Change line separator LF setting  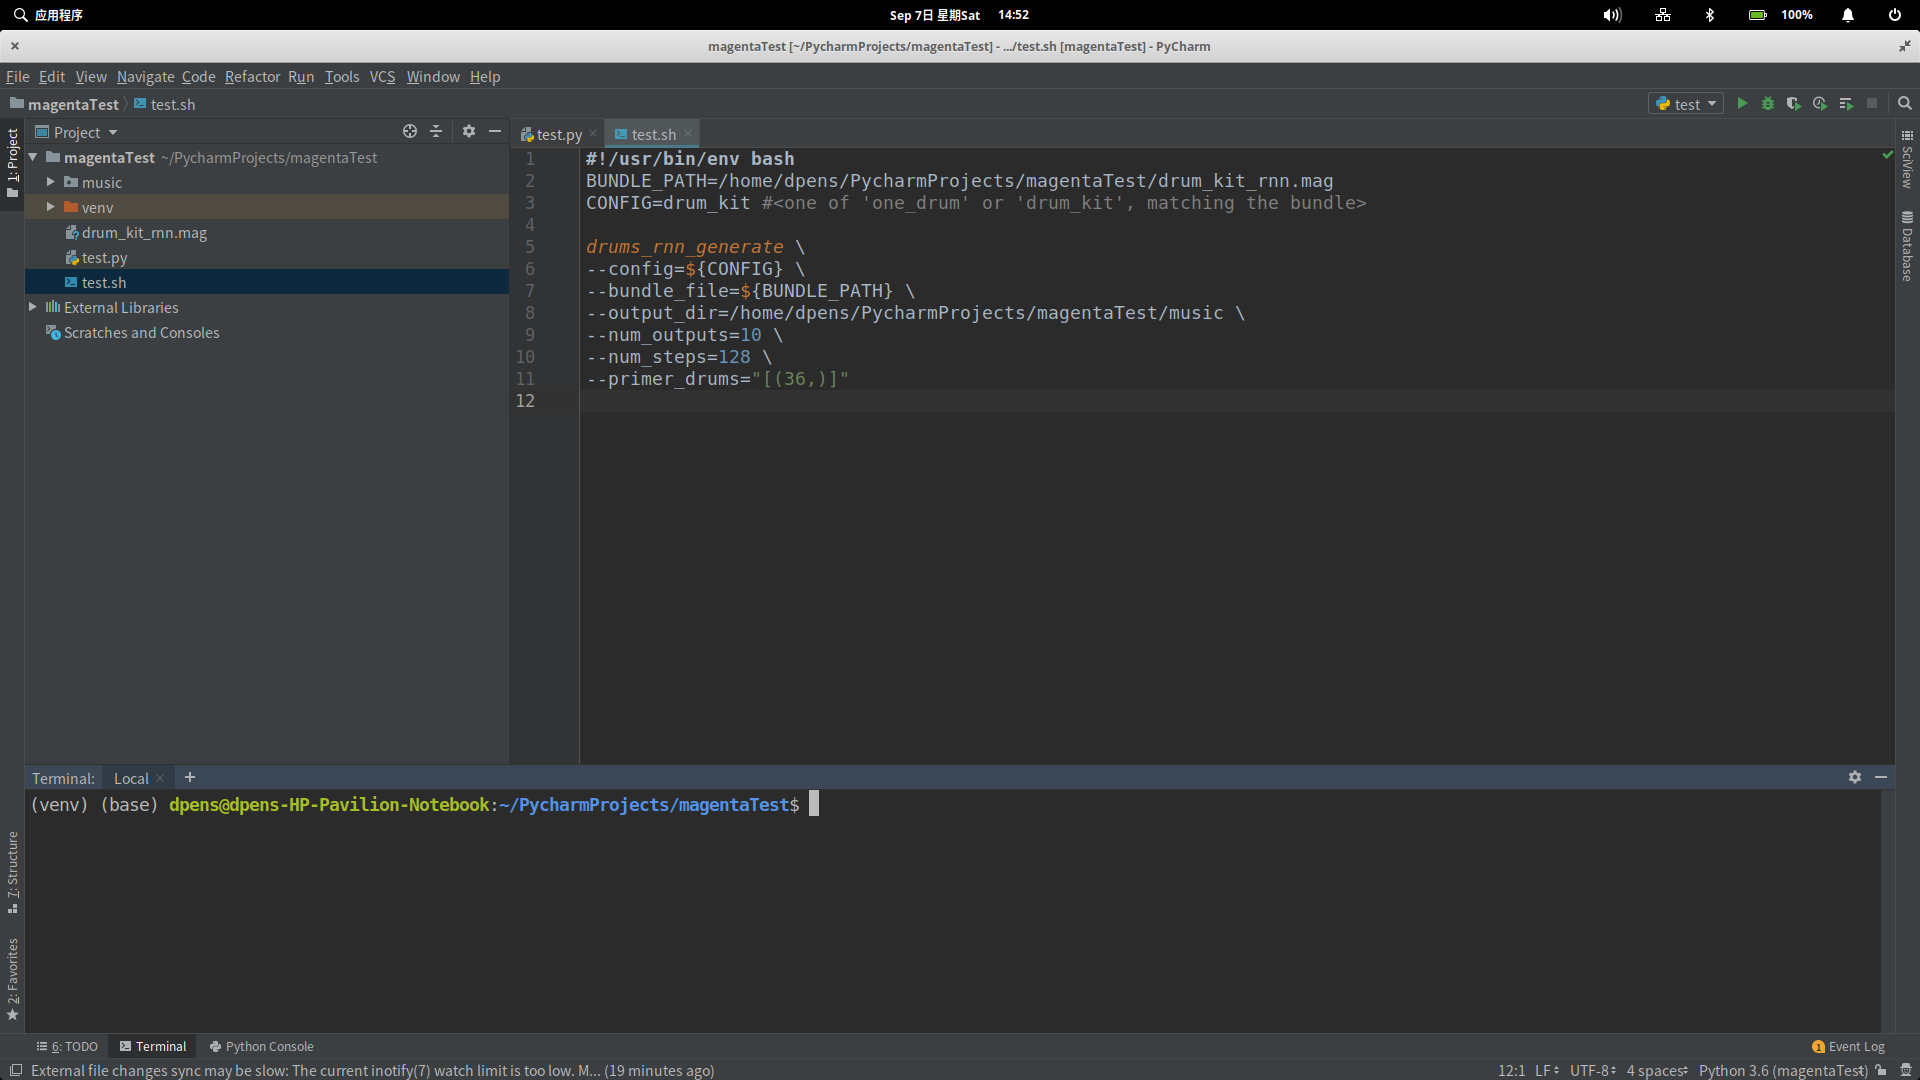pos(1547,1071)
